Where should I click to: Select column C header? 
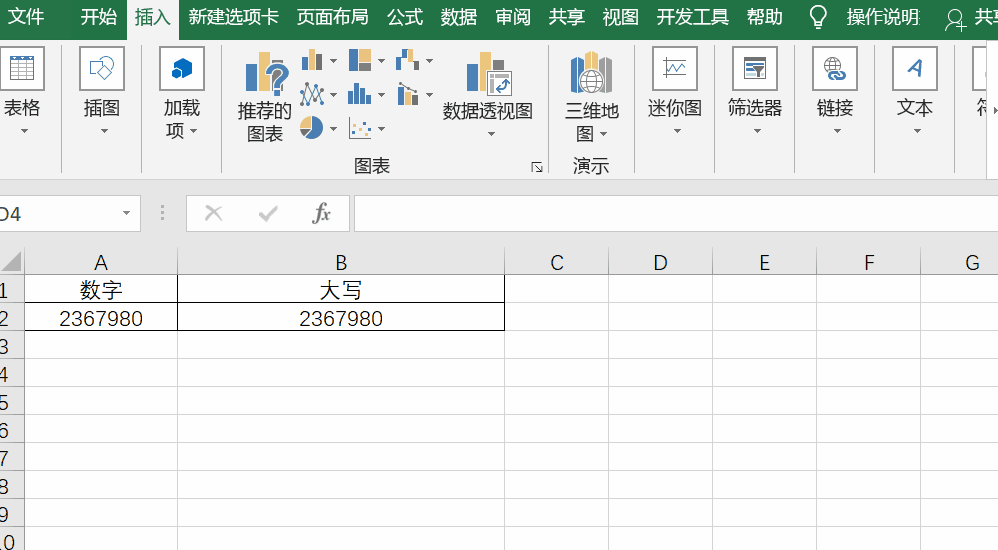(556, 262)
